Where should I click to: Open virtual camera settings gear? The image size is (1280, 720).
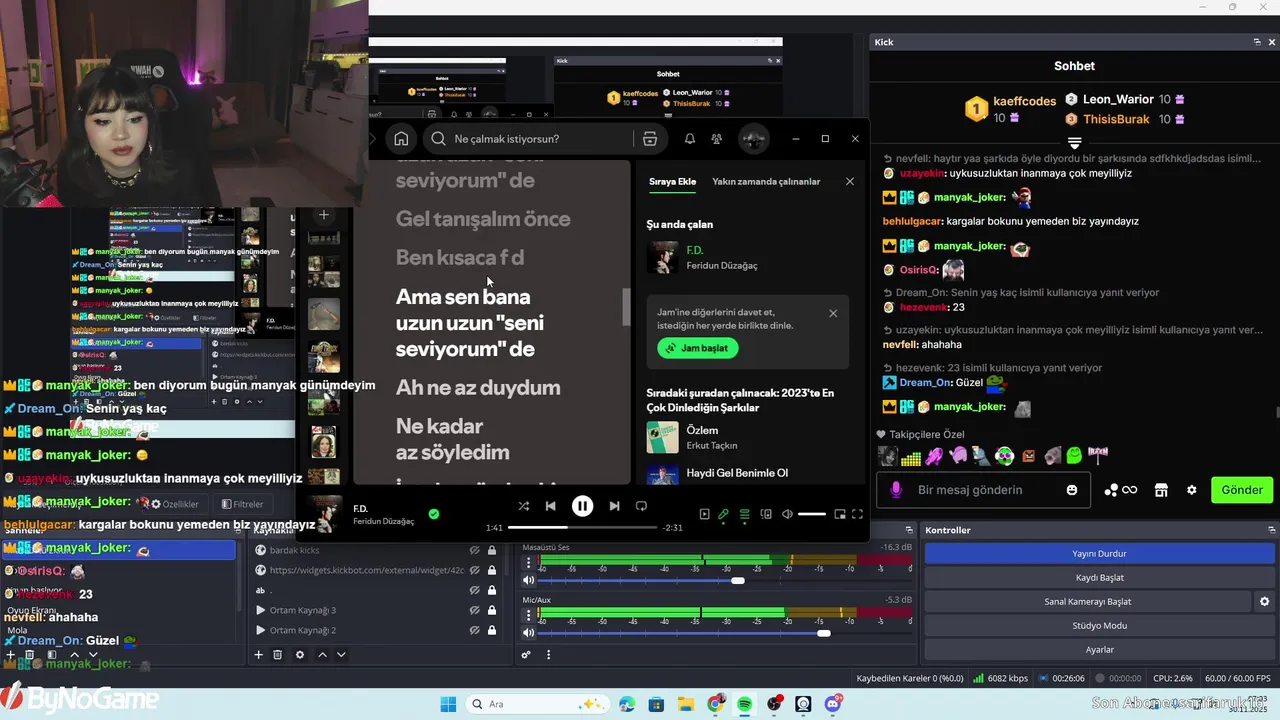1264,602
